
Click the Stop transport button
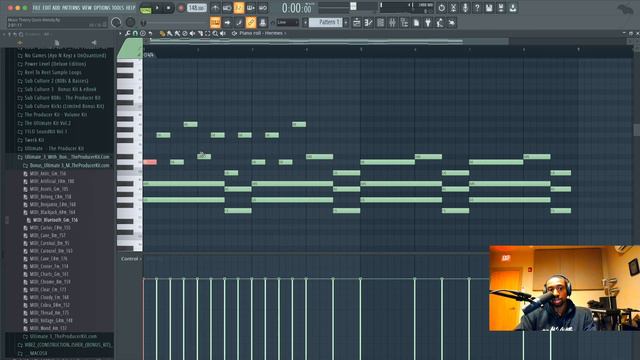click(x=168, y=8)
